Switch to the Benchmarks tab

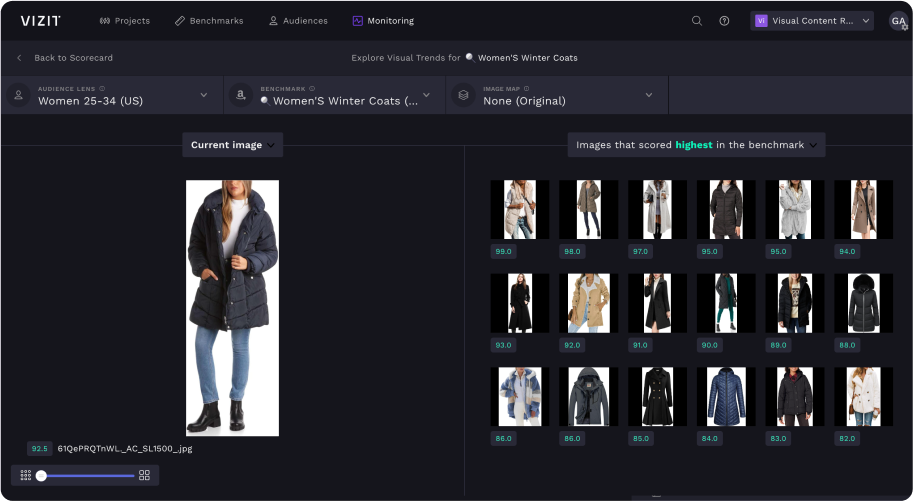coord(209,20)
